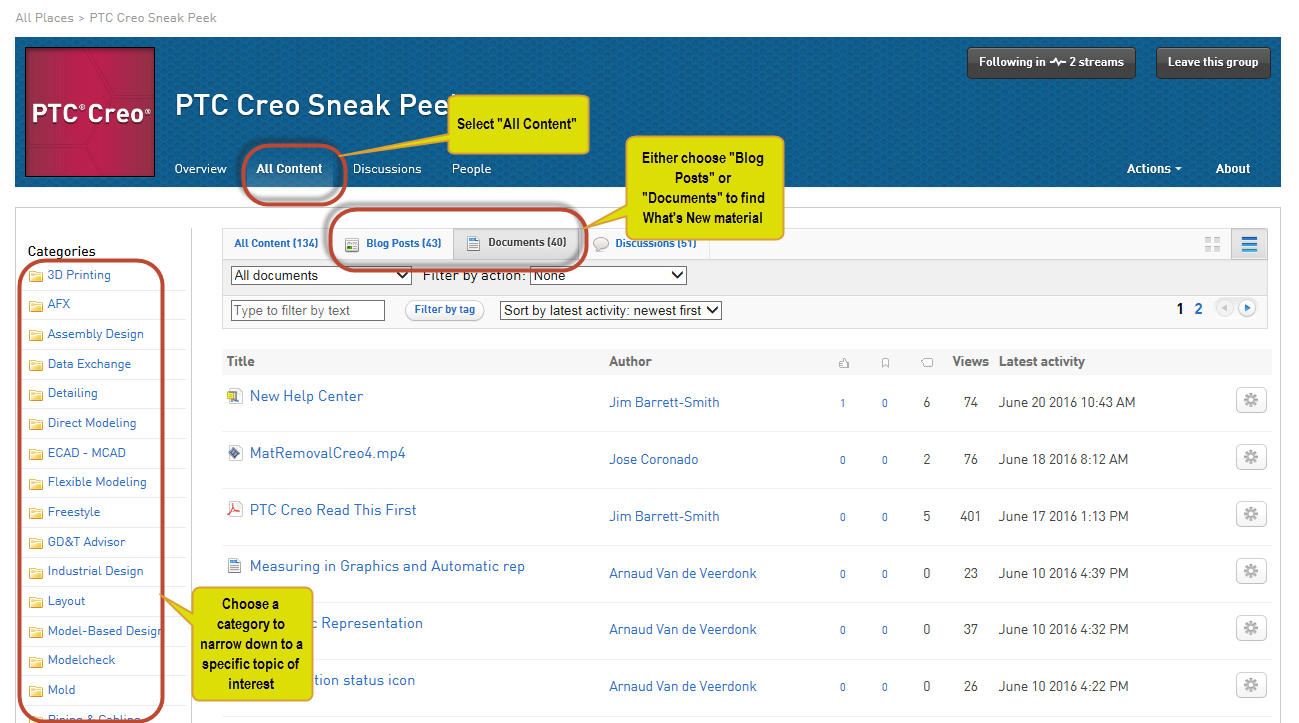Open gear menu for New Help Center
Image resolution: width=1299 pixels, height=723 pixels.
[x=1251, y=400]
